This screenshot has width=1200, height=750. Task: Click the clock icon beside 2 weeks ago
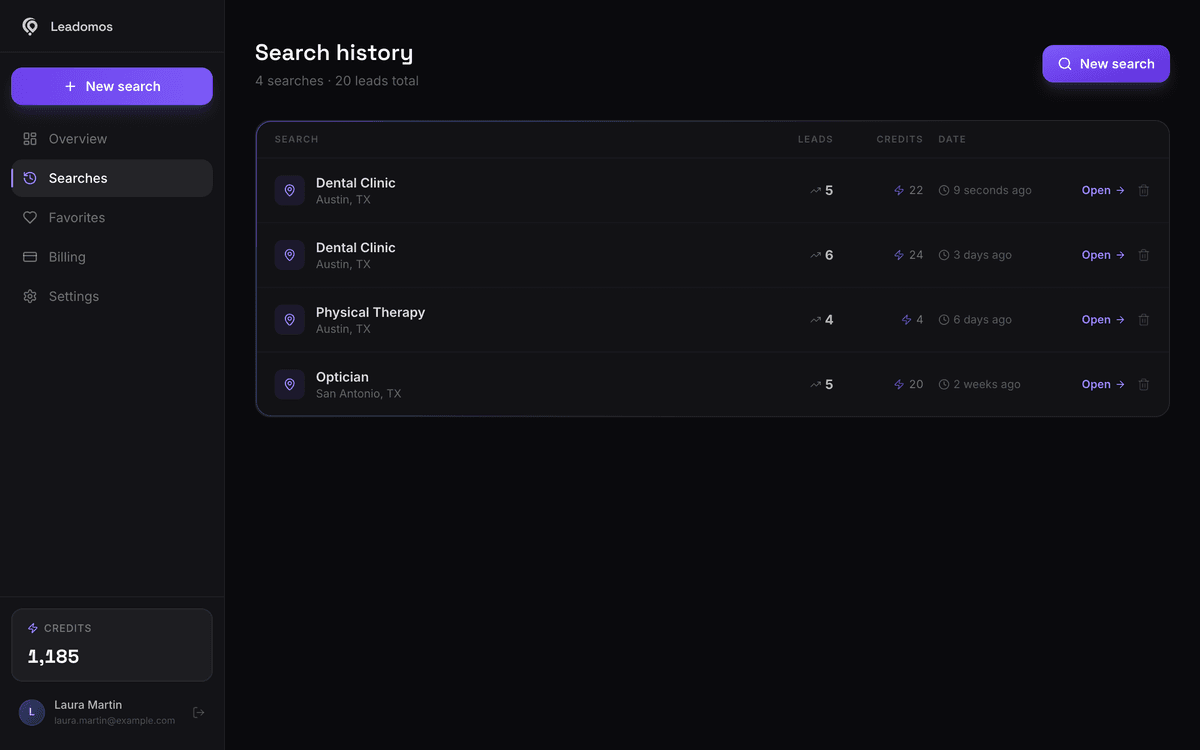click(944, 385)
